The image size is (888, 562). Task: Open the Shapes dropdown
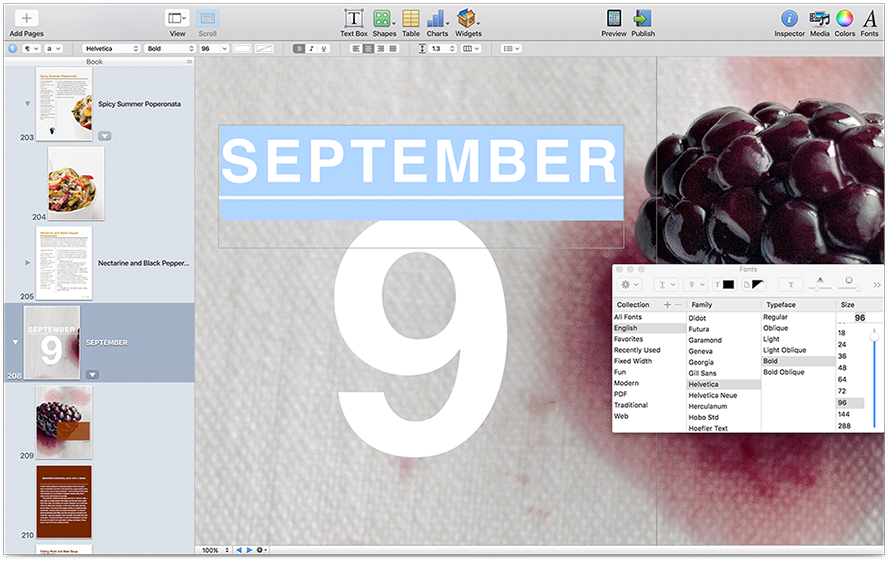[384, 18]
